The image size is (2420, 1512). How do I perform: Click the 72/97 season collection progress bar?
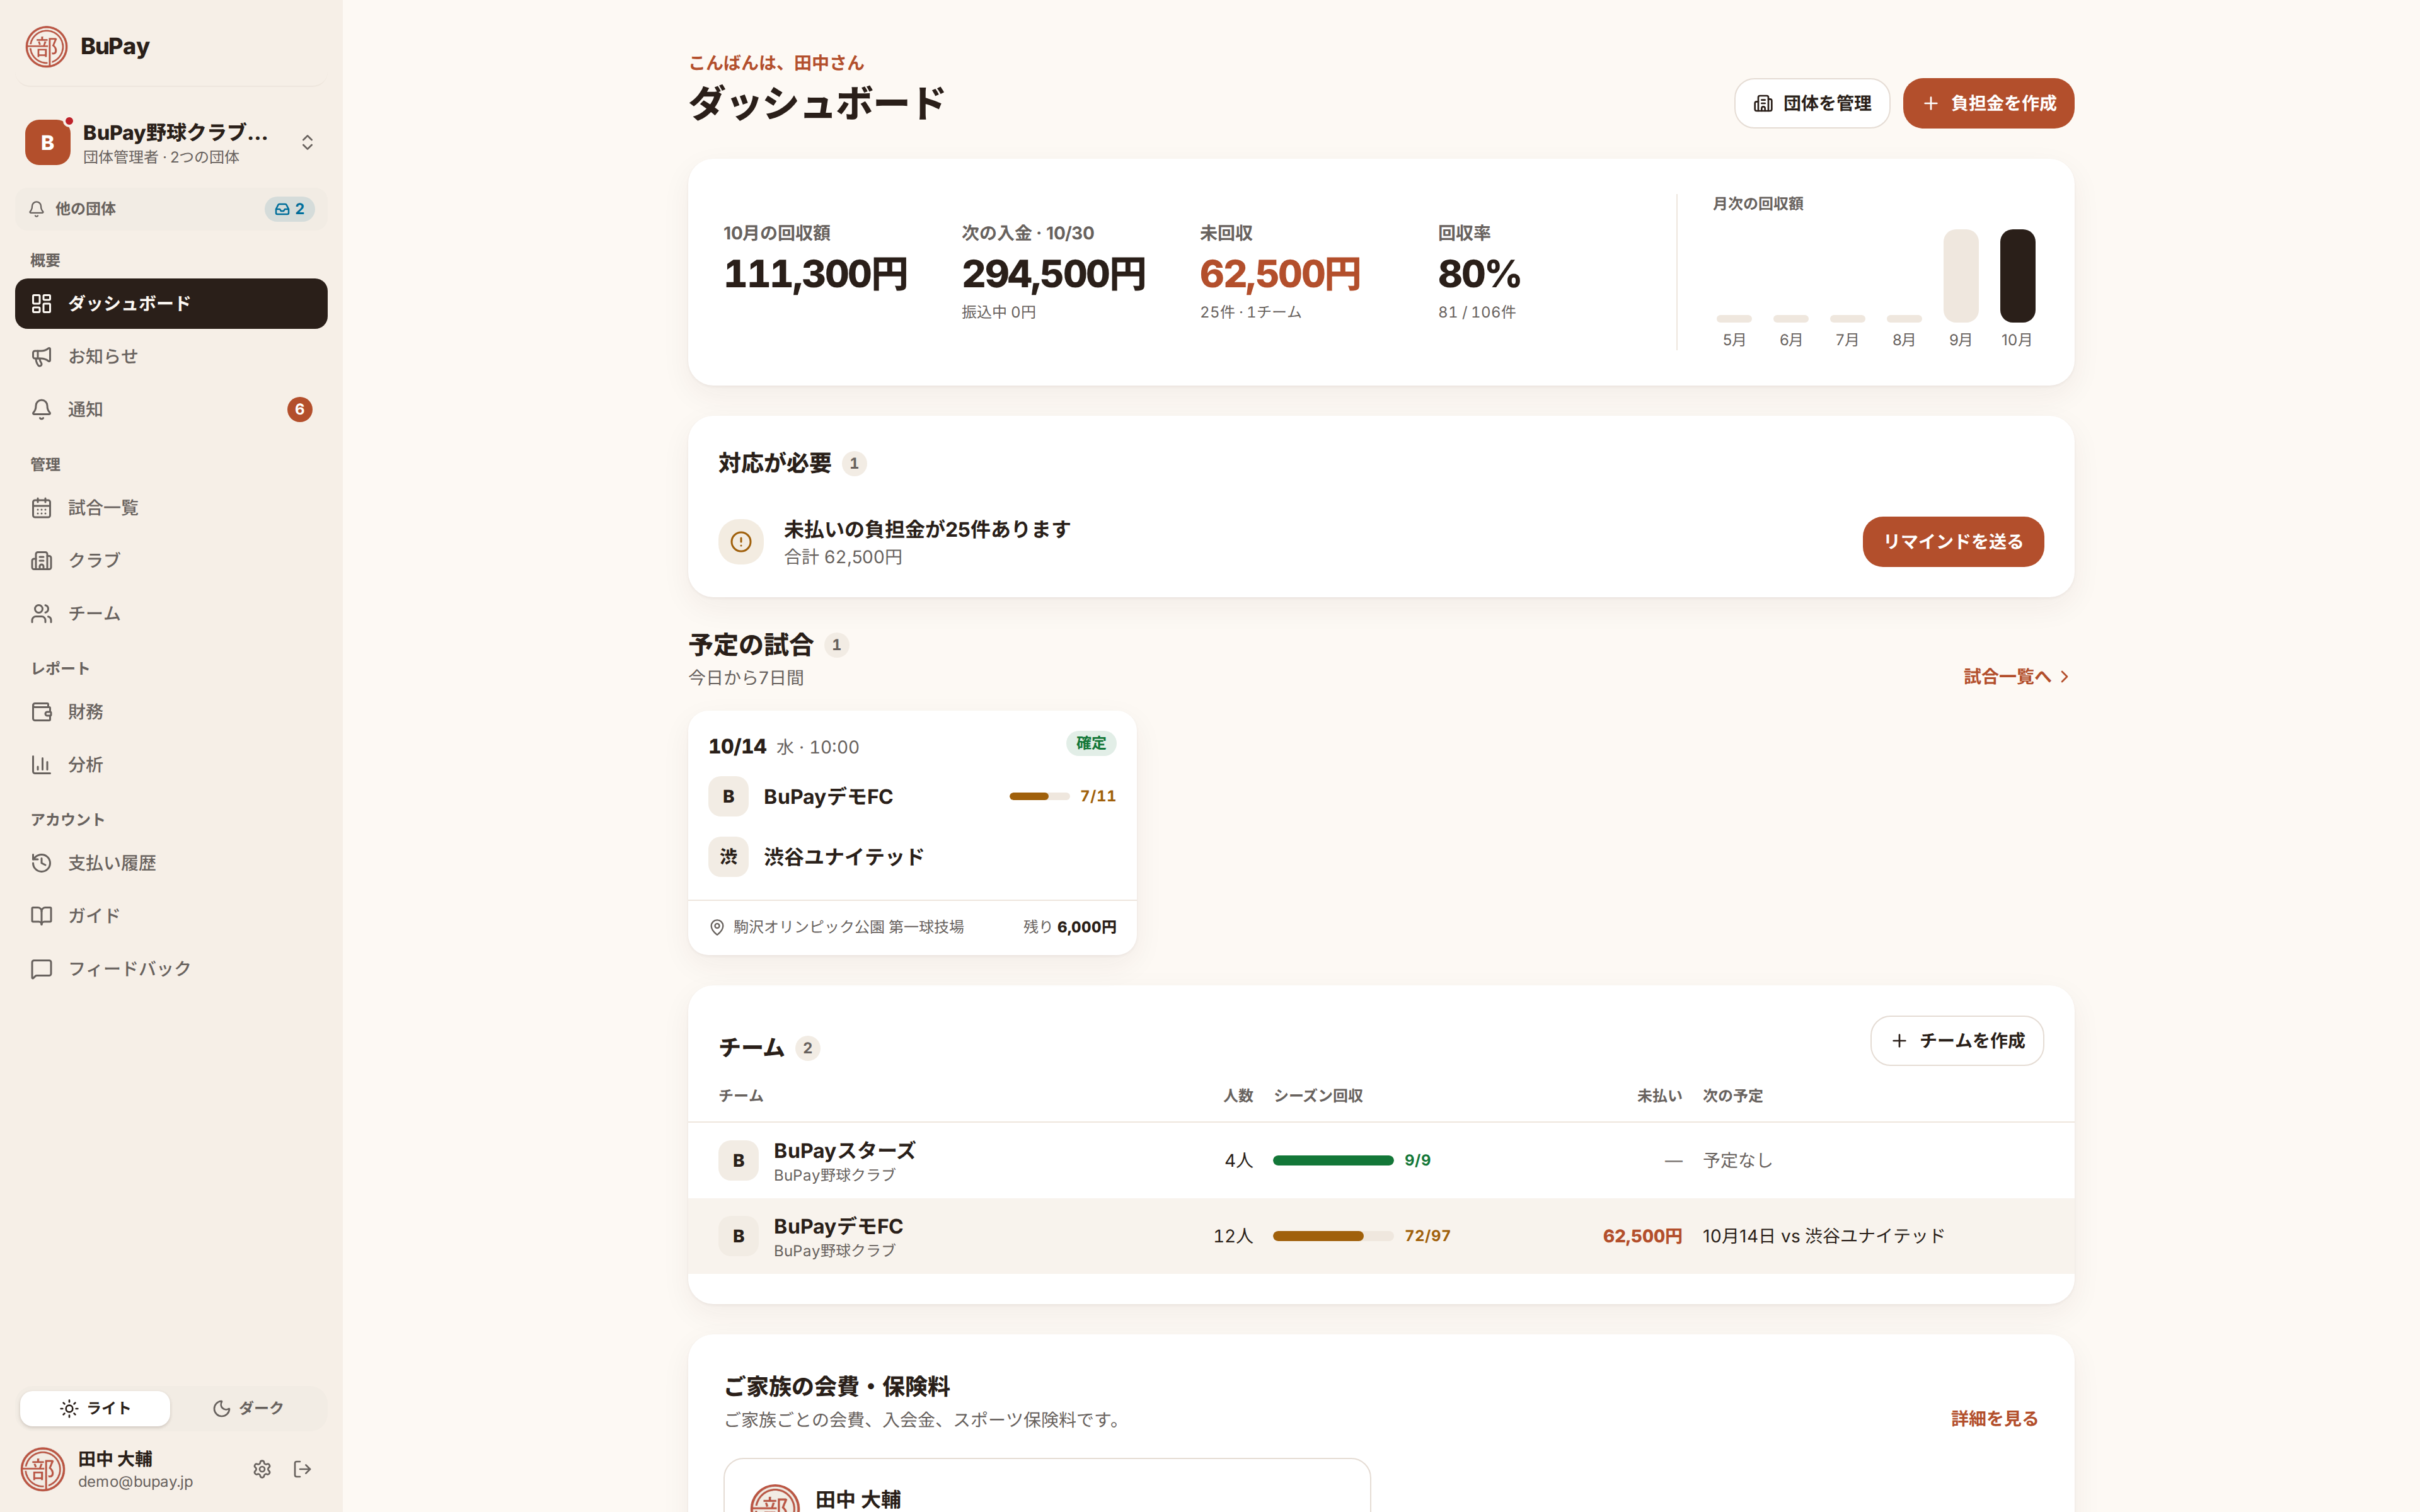tap(1333, 1236)
